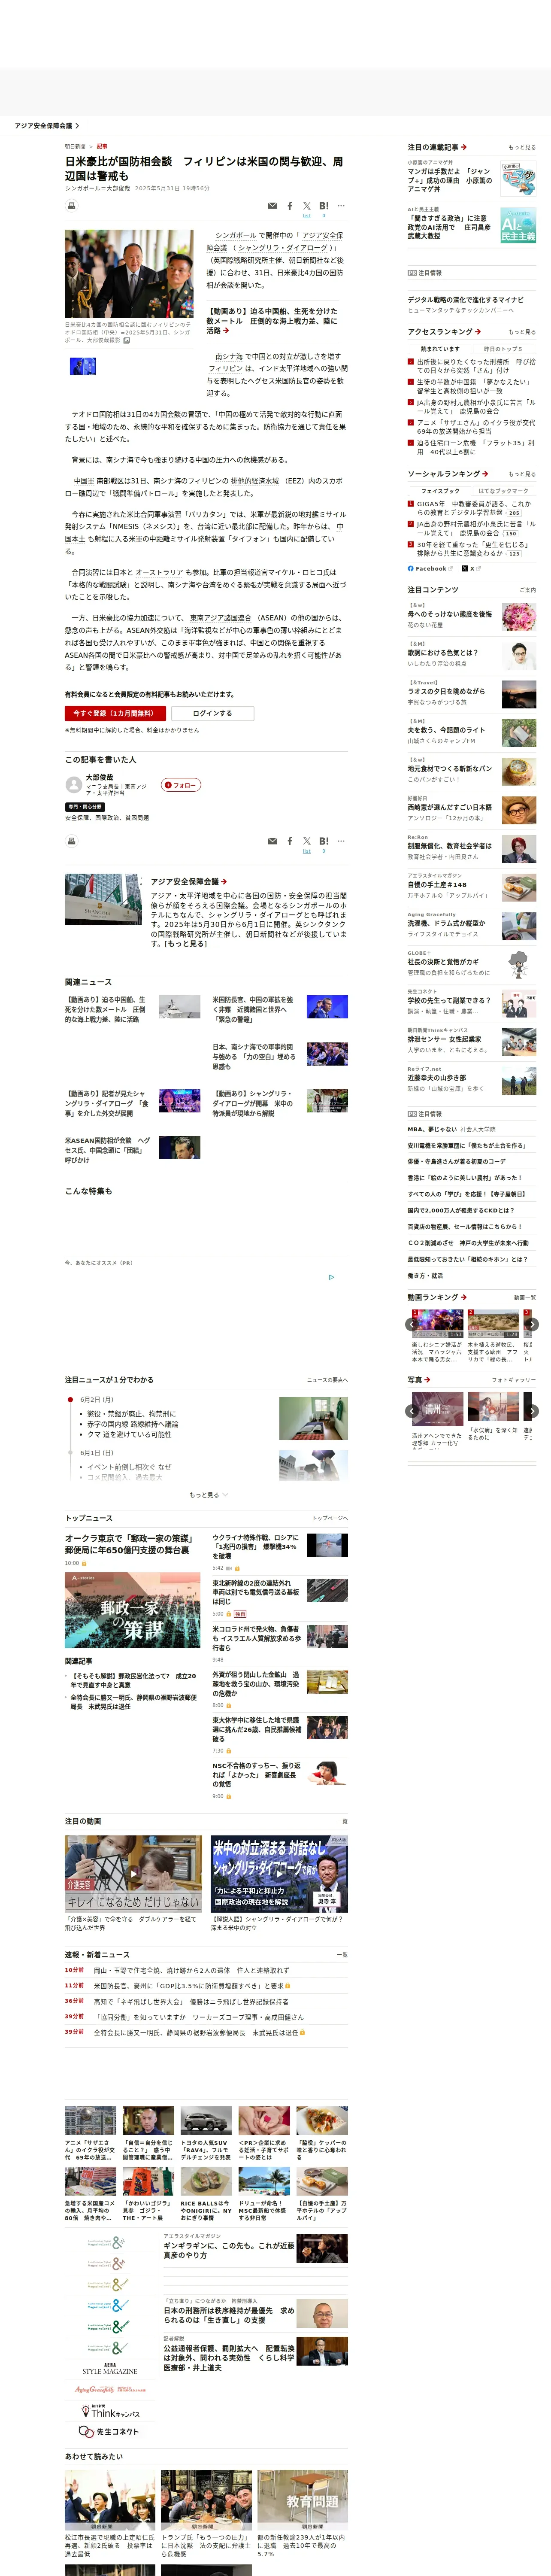Follow author 大部俊哉 with the フォロー button

tap(181, 785)
